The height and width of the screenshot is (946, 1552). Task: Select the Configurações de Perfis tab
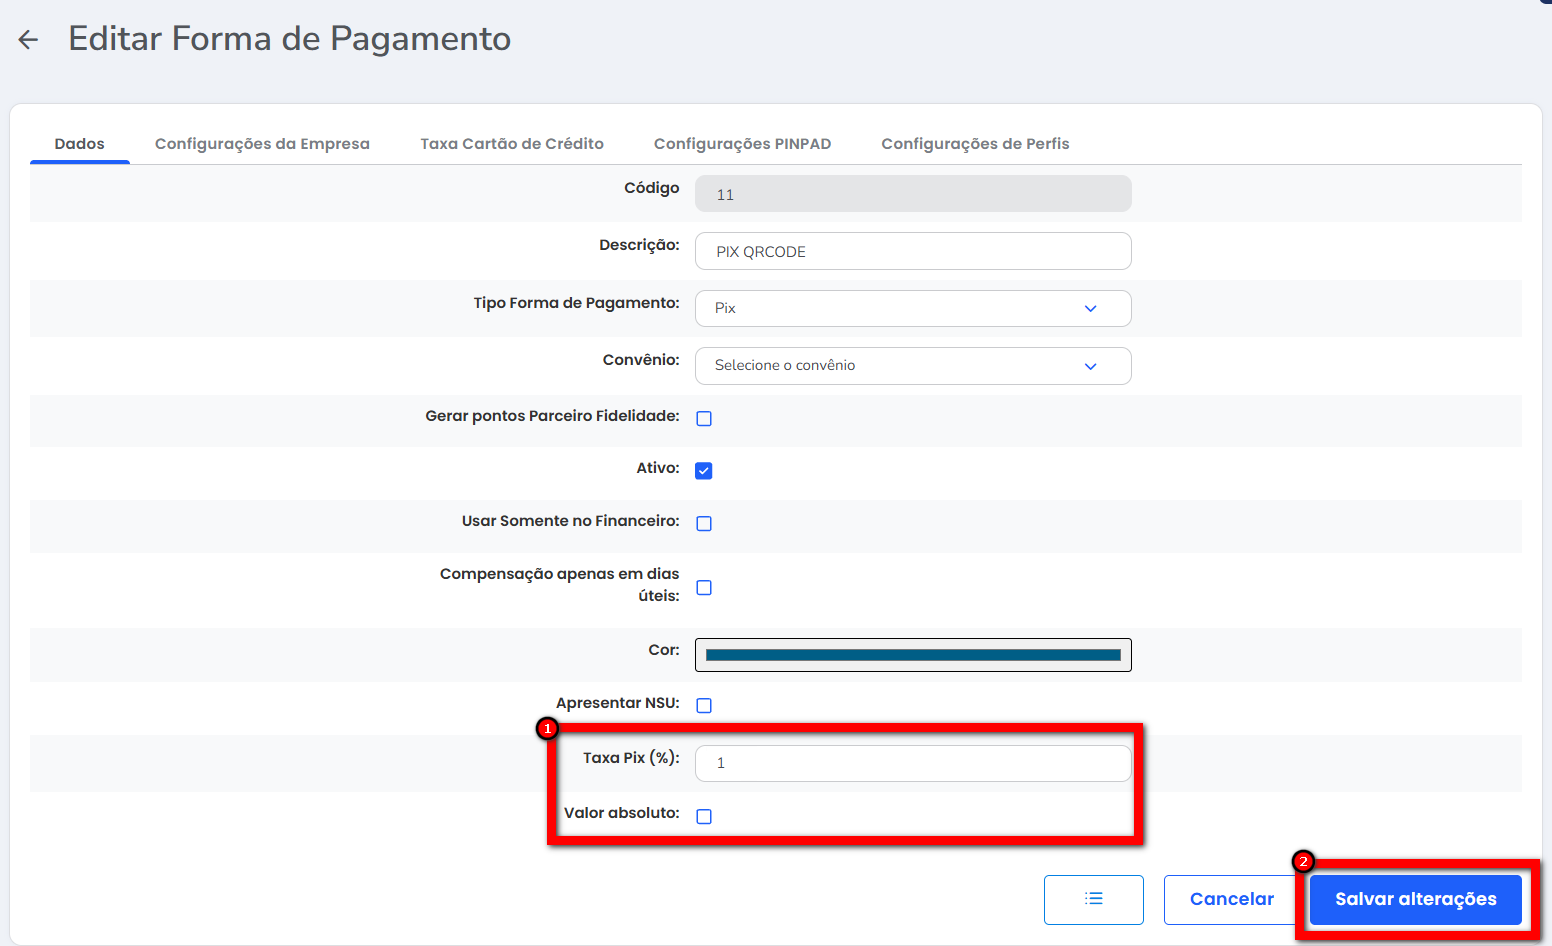coord(975,144)
